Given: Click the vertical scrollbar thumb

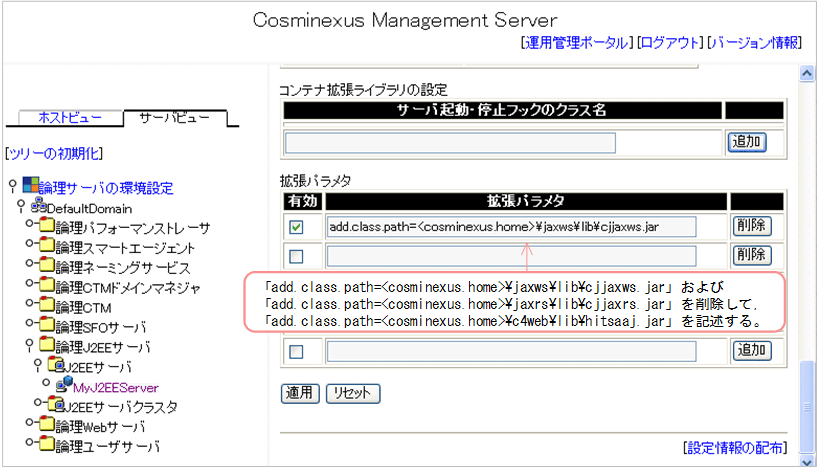Looking at the screenshot, I should 808,406.
